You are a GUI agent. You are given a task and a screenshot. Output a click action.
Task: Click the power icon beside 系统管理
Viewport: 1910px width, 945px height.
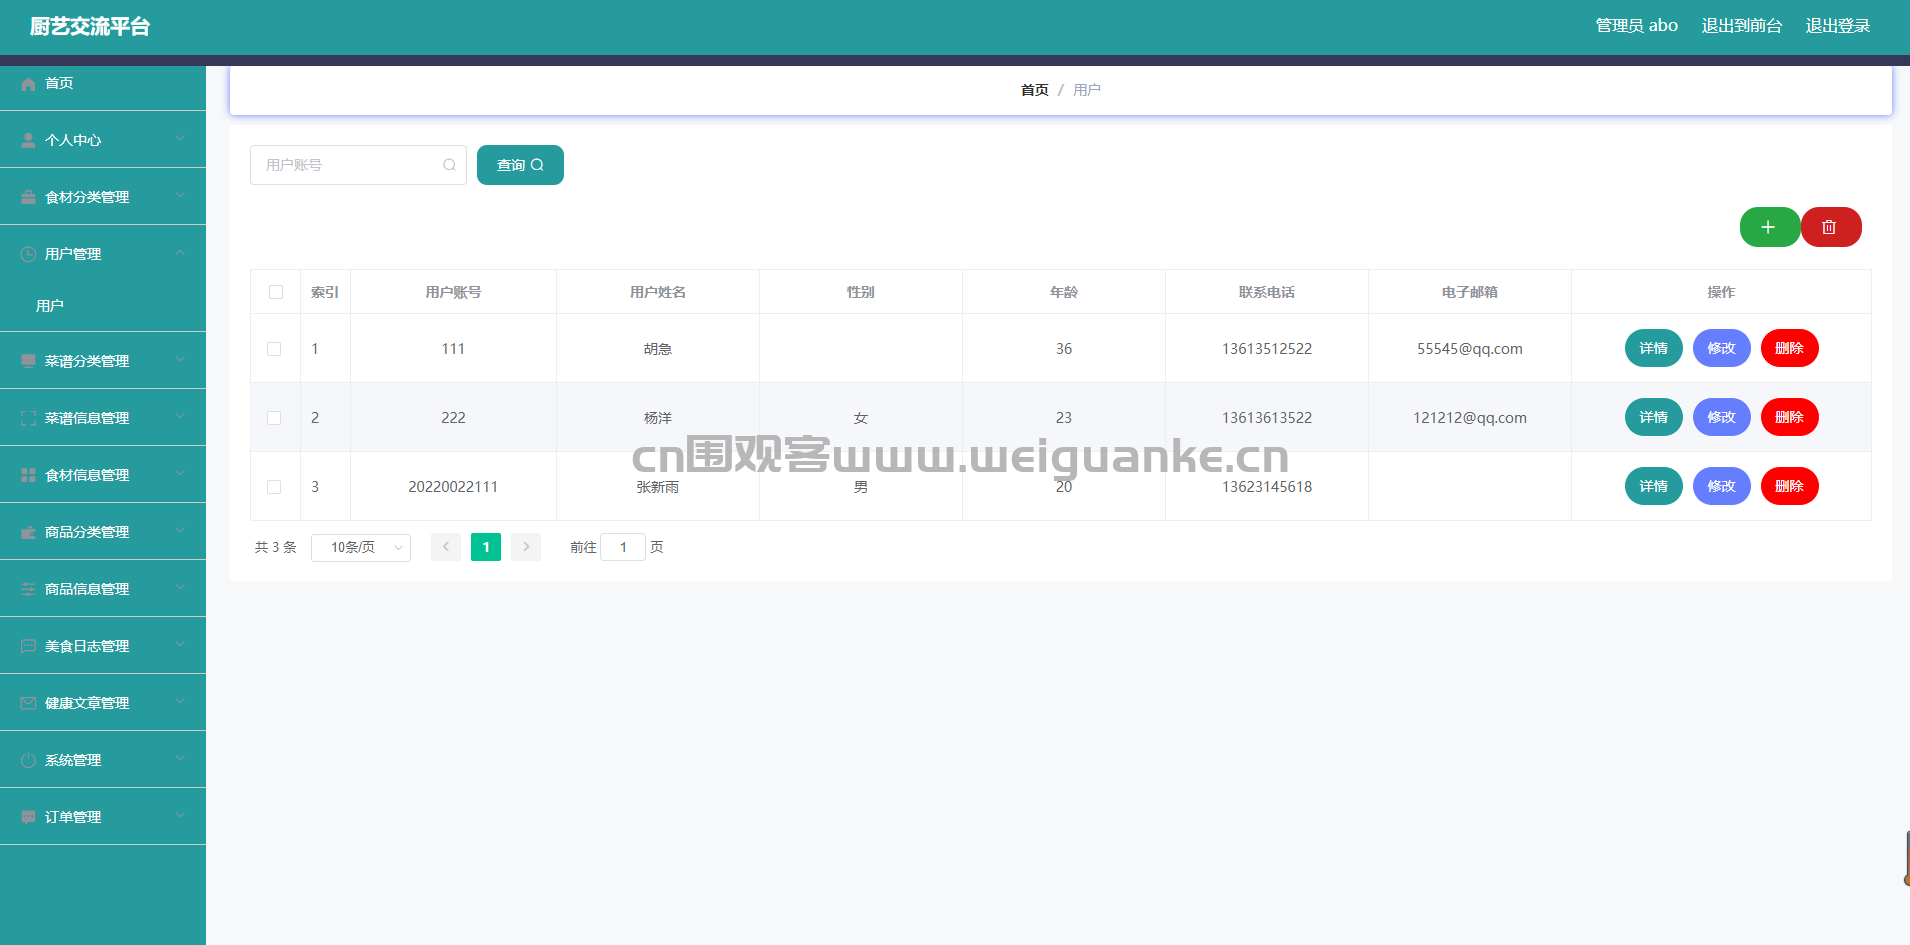click(x=28, y=760)
